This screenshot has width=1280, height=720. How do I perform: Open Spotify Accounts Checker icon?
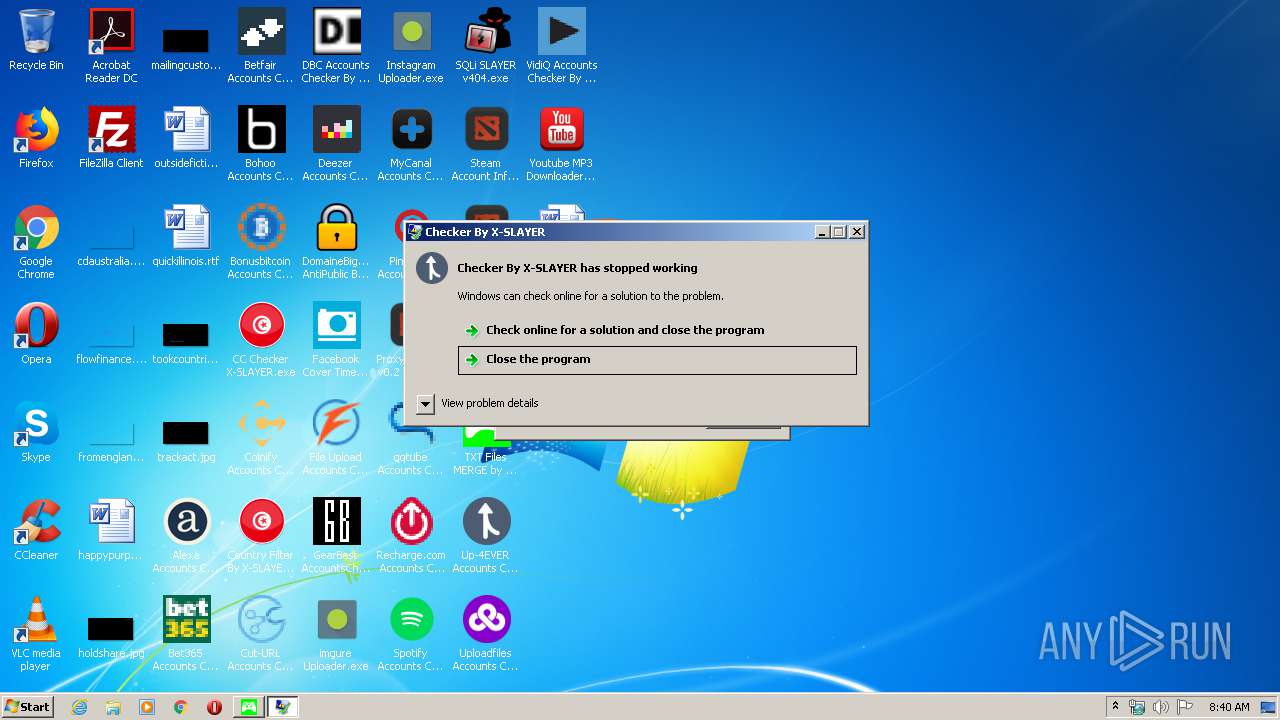[411, 634]
